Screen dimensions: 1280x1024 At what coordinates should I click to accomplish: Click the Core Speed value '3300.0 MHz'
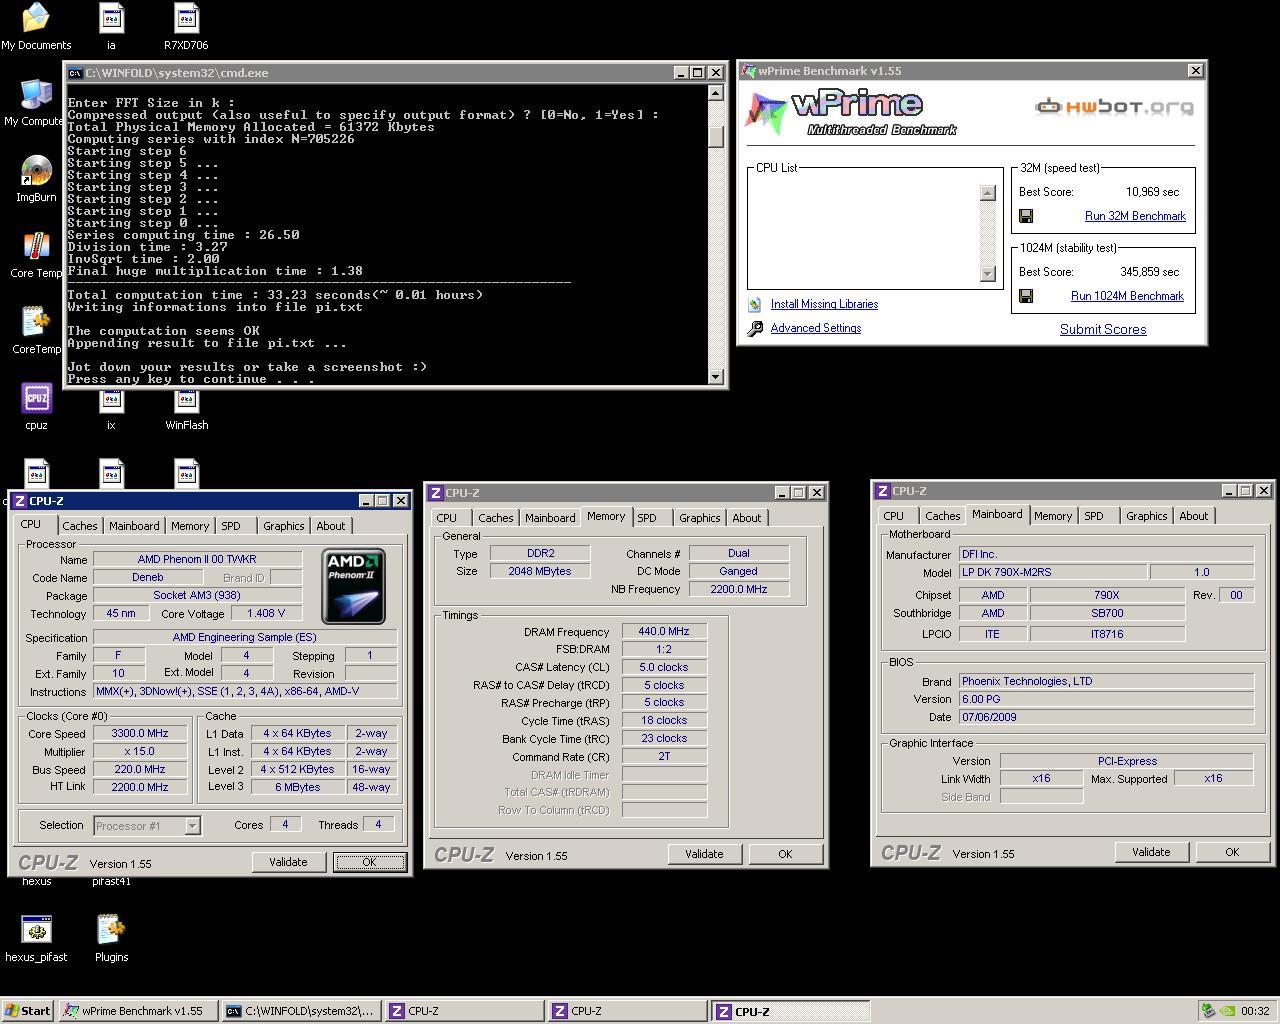[x=139, y=733]
